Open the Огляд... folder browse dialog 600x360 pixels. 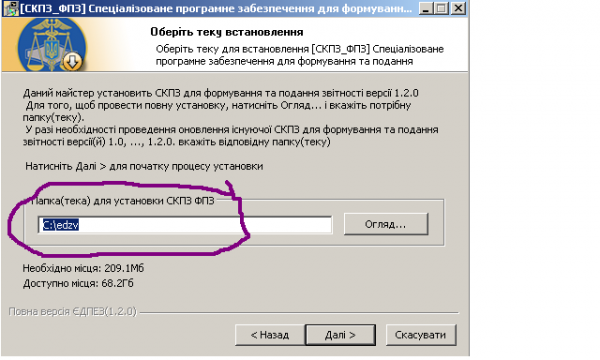[386, 224]
